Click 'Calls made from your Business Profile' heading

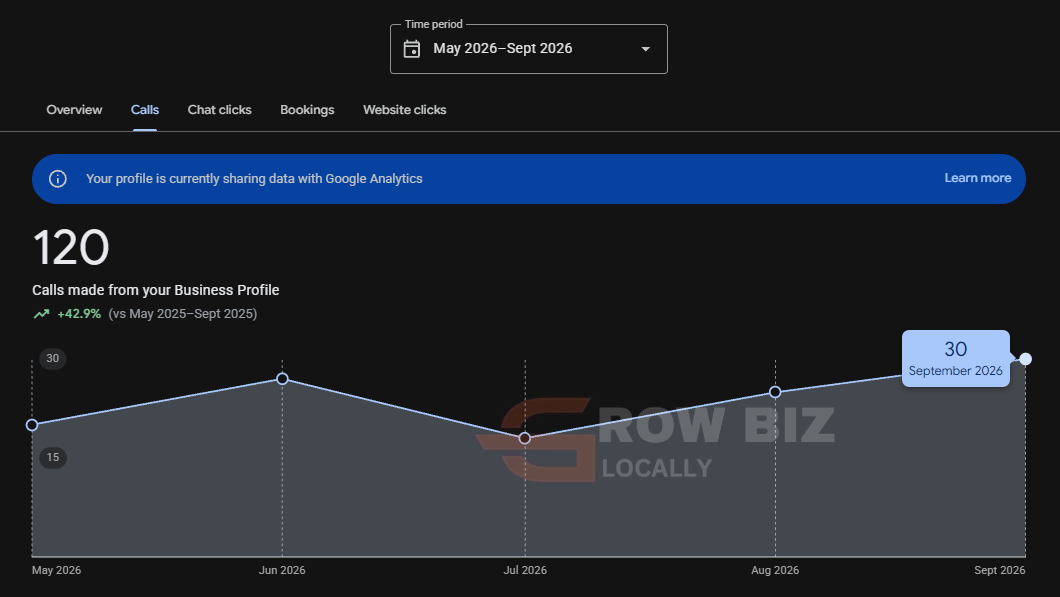click(155, 290)
